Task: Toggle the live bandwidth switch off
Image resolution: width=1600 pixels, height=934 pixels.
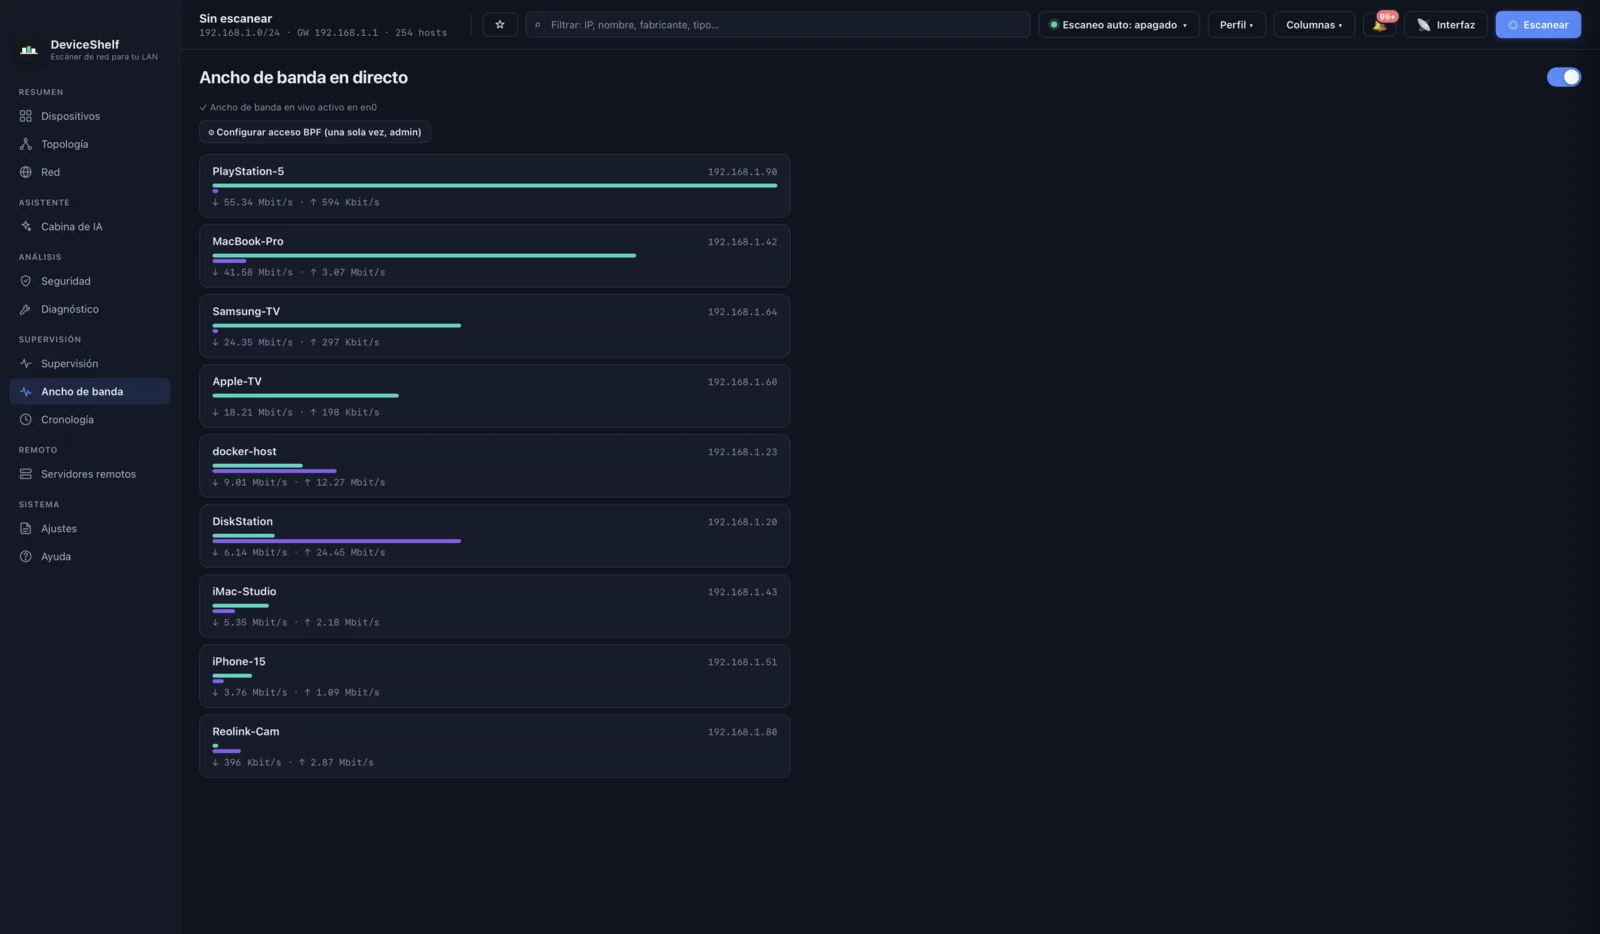Action: [1564, 77]
